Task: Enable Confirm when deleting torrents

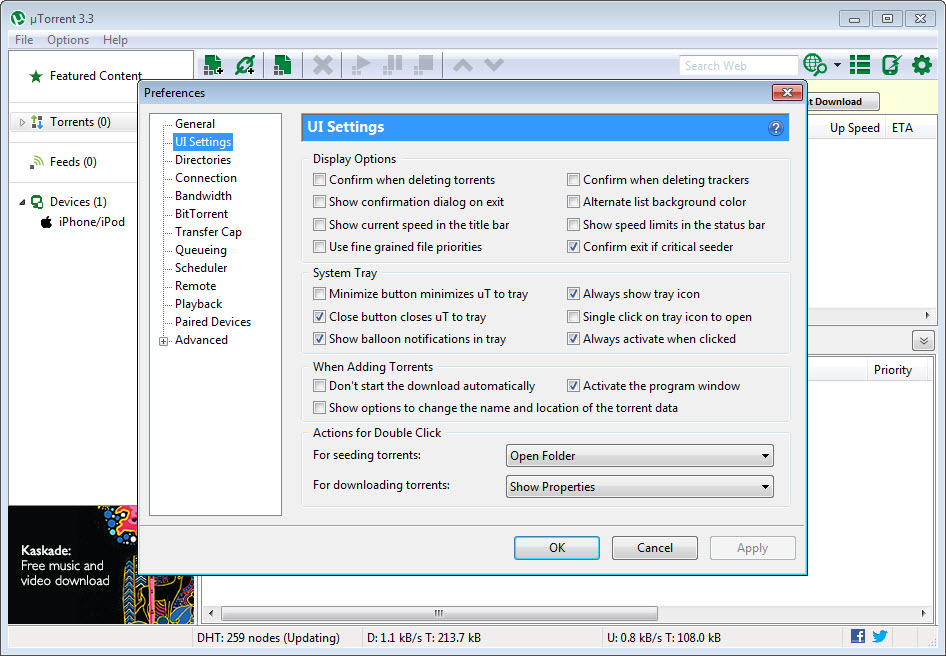Action: point(320,180)
